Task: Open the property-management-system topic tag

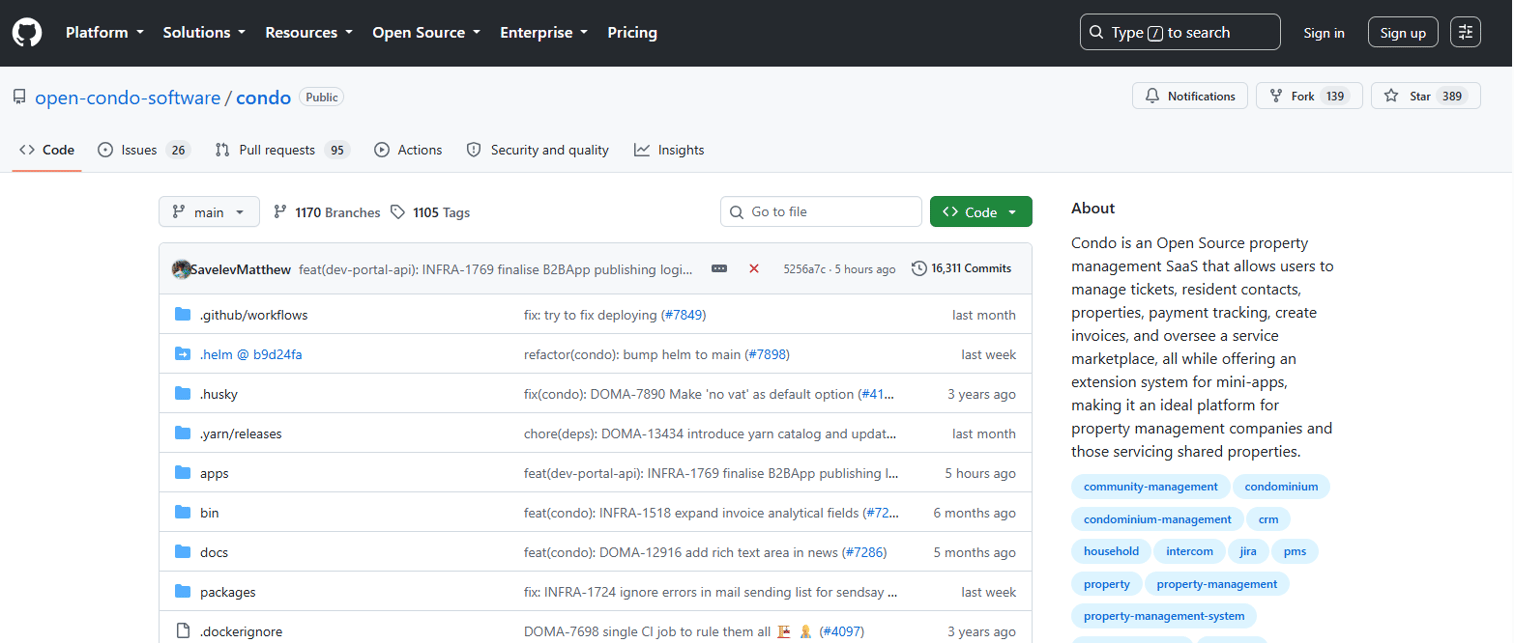Action: tap(1164, 616)
